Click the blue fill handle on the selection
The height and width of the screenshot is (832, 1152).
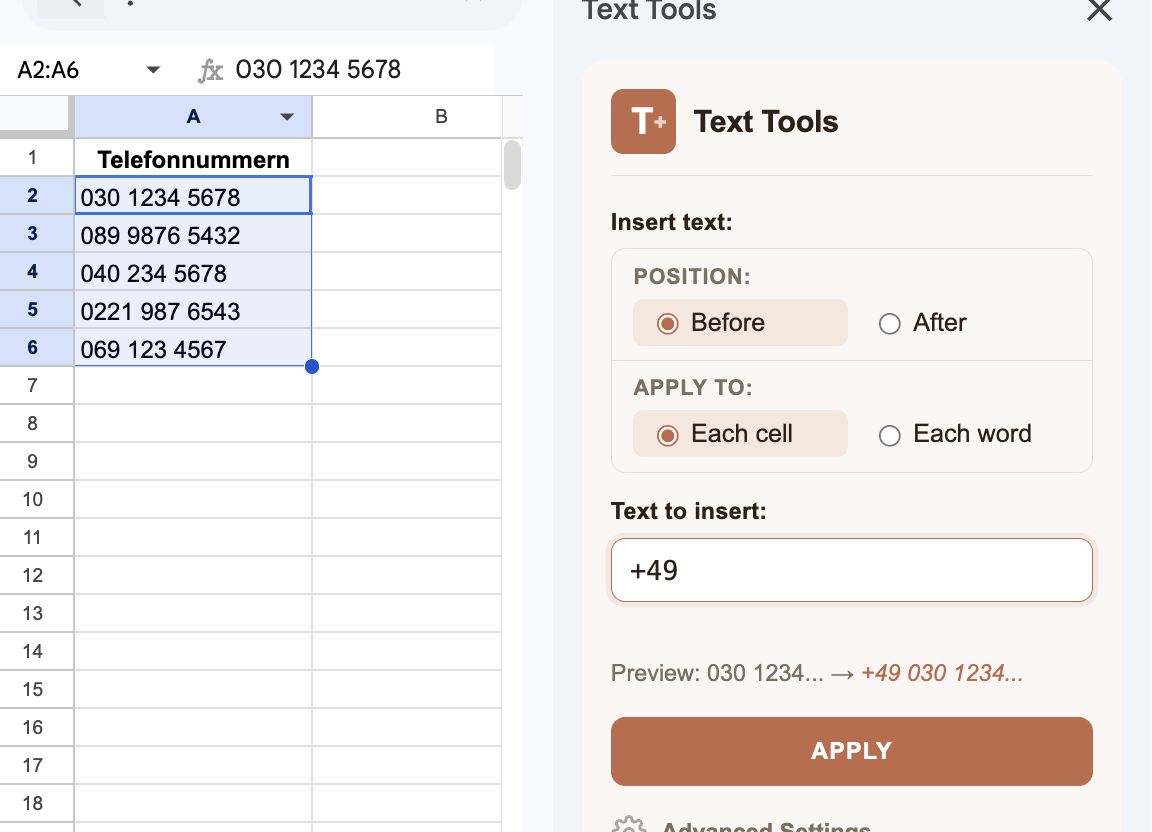pyautogui.click(x=311, y=367)
